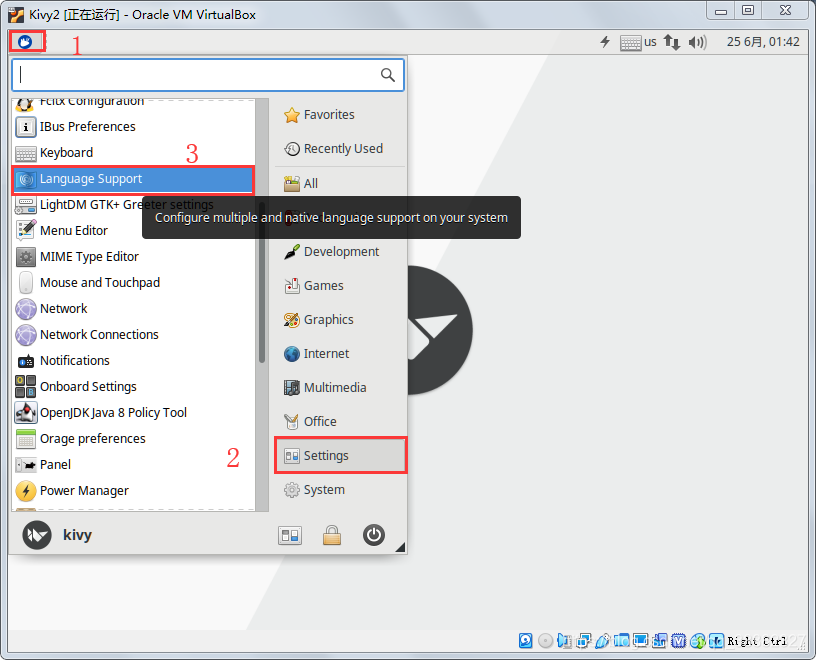Select the Graphics category
Image resolution: width=816 pixels, height=660 pixels.
click(340, 320)
